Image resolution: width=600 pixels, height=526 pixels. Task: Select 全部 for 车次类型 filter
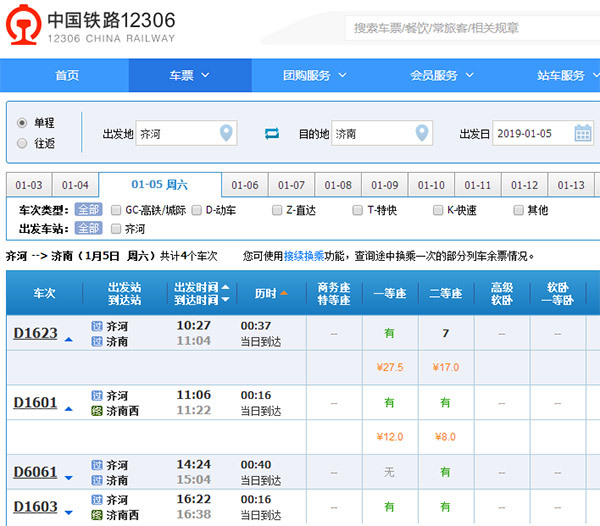pyautogui.click(x=88, y=210)
